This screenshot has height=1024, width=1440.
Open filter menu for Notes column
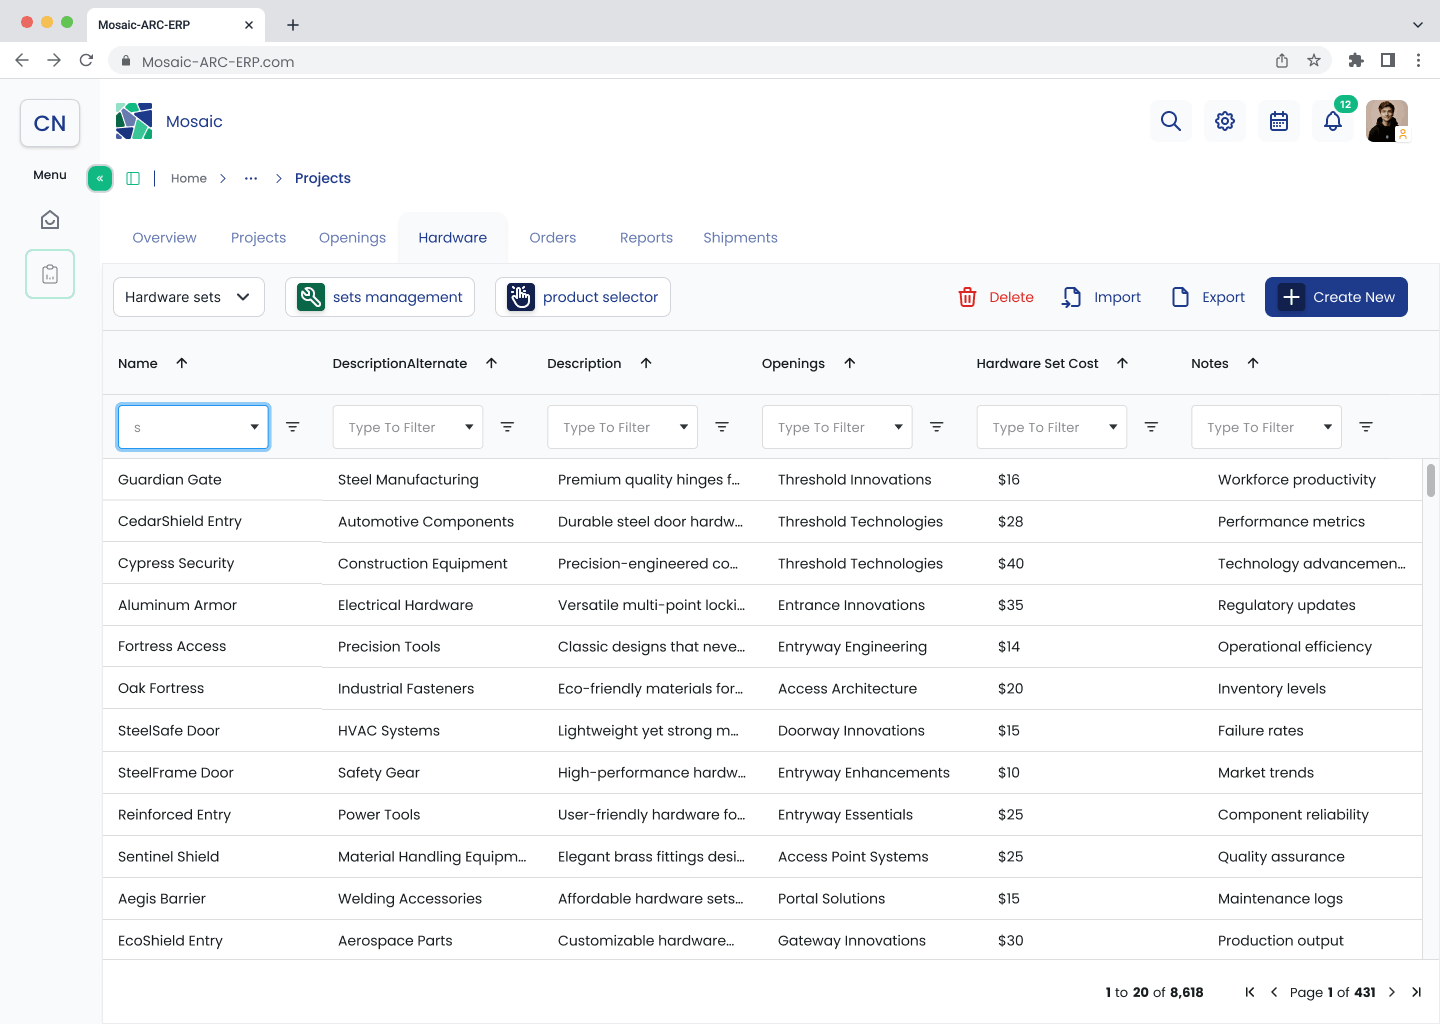(1366, 427)
